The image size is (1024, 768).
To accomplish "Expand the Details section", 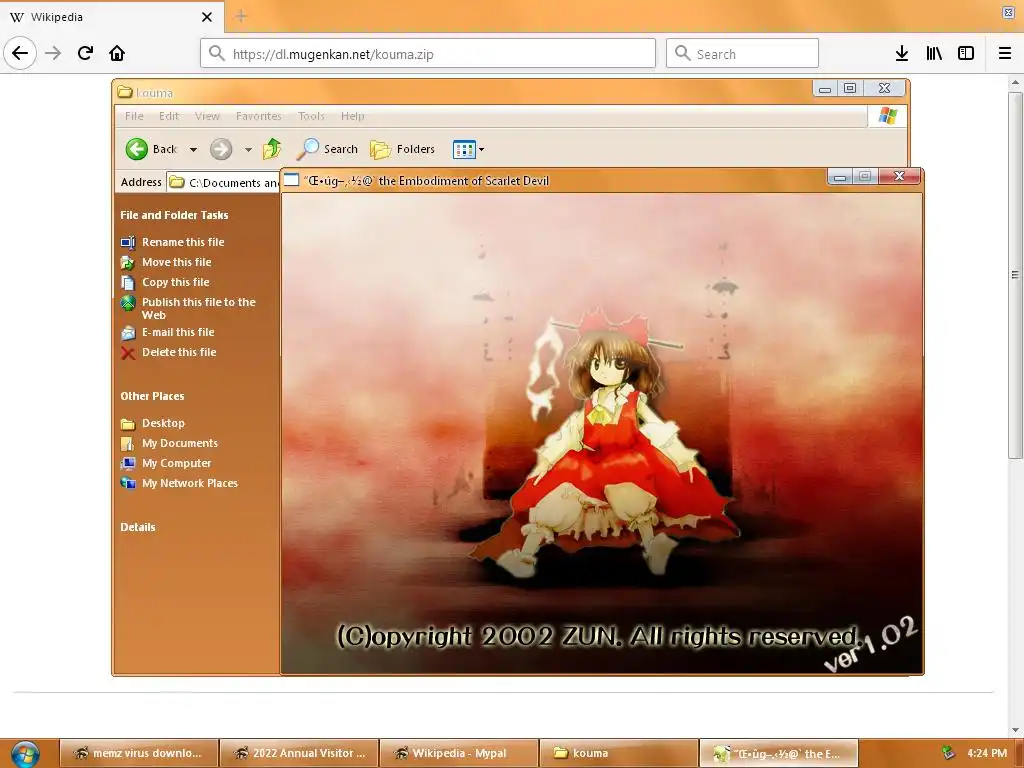I will tap(138, 527).
